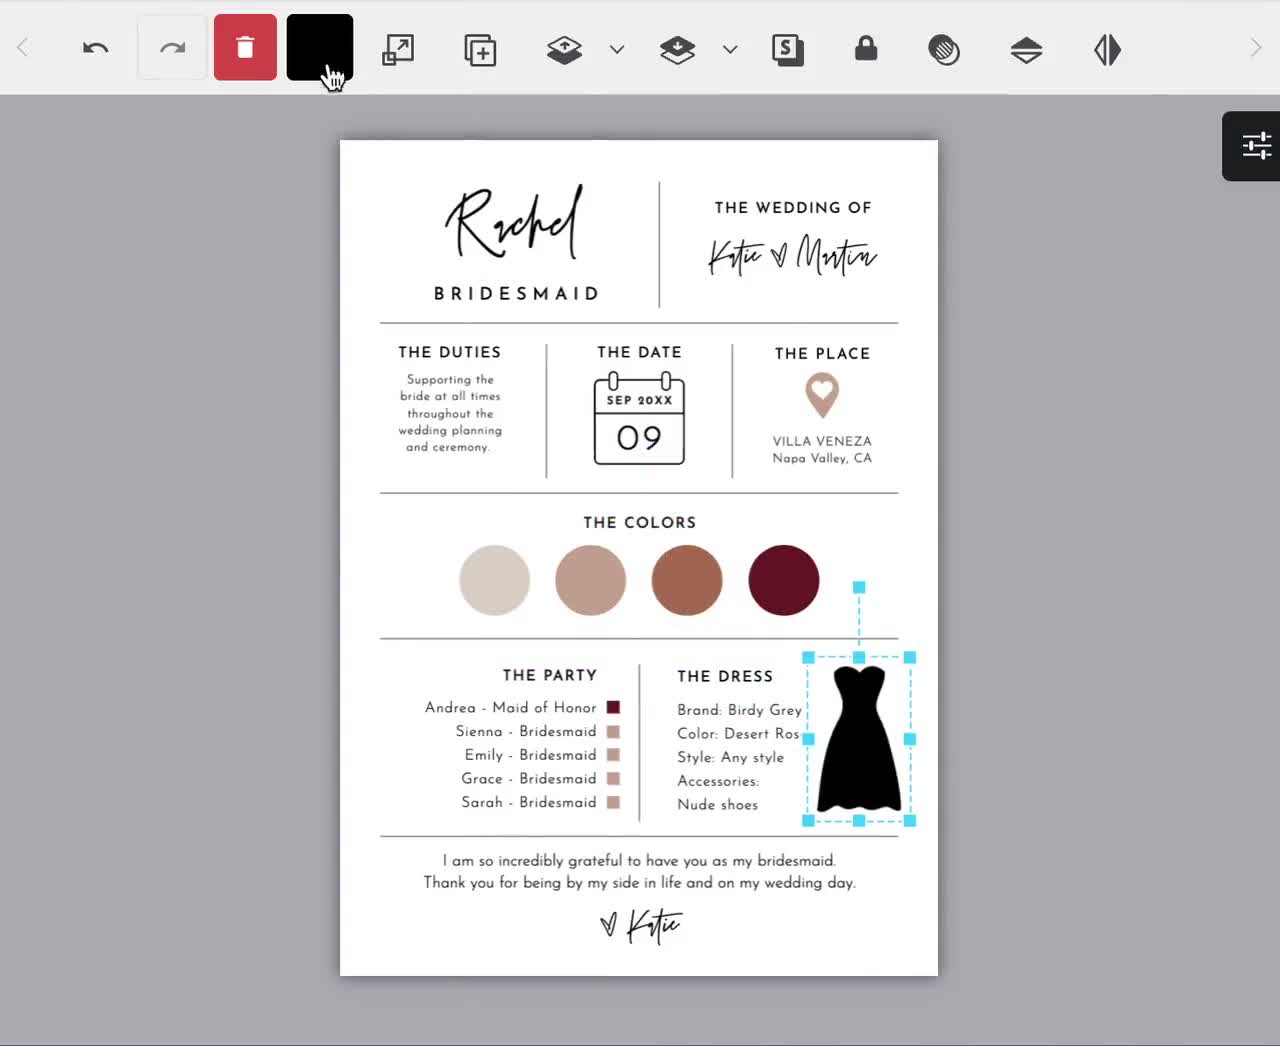Select the black dress graphic
Viewport: 1280px width, 1046px height.
(x=859, y=739)
